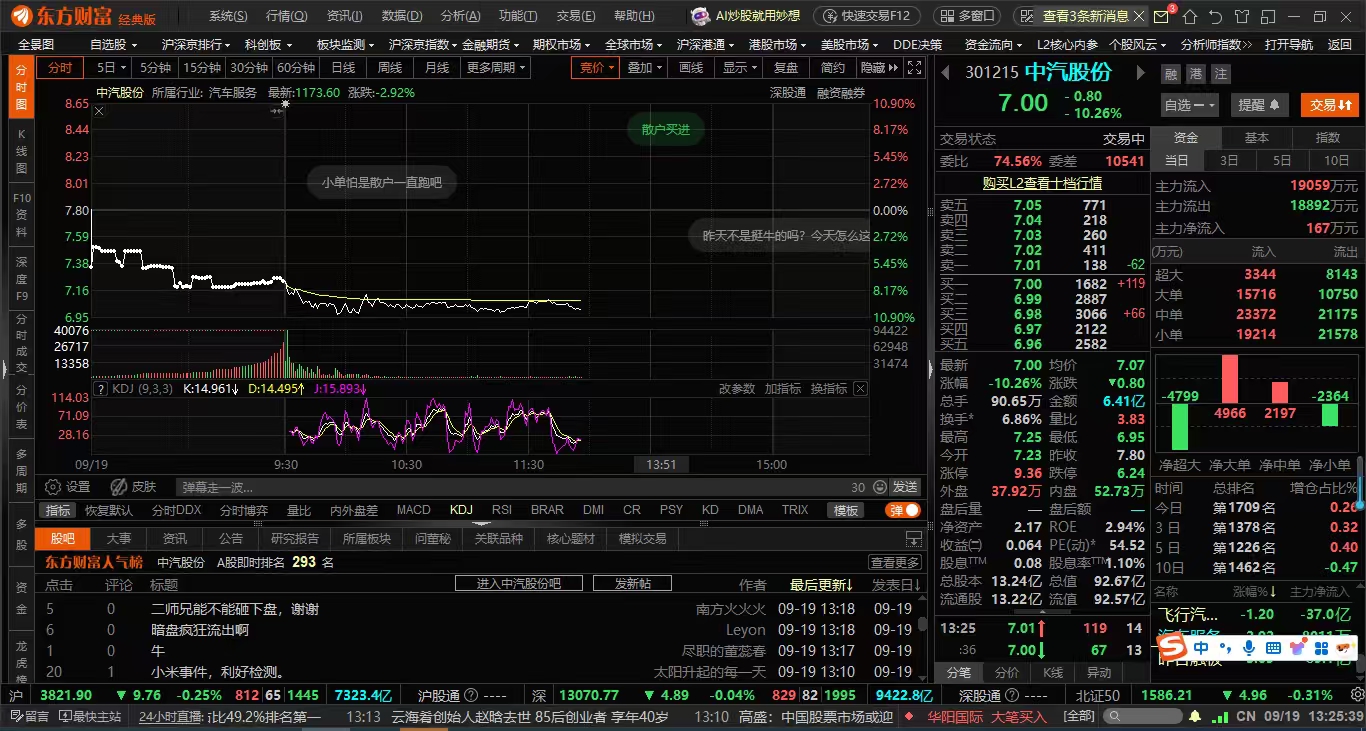This screenshot has height=731, width=1366.
Task: Open 深度F9 sidebar item
Action: [21, 279]
